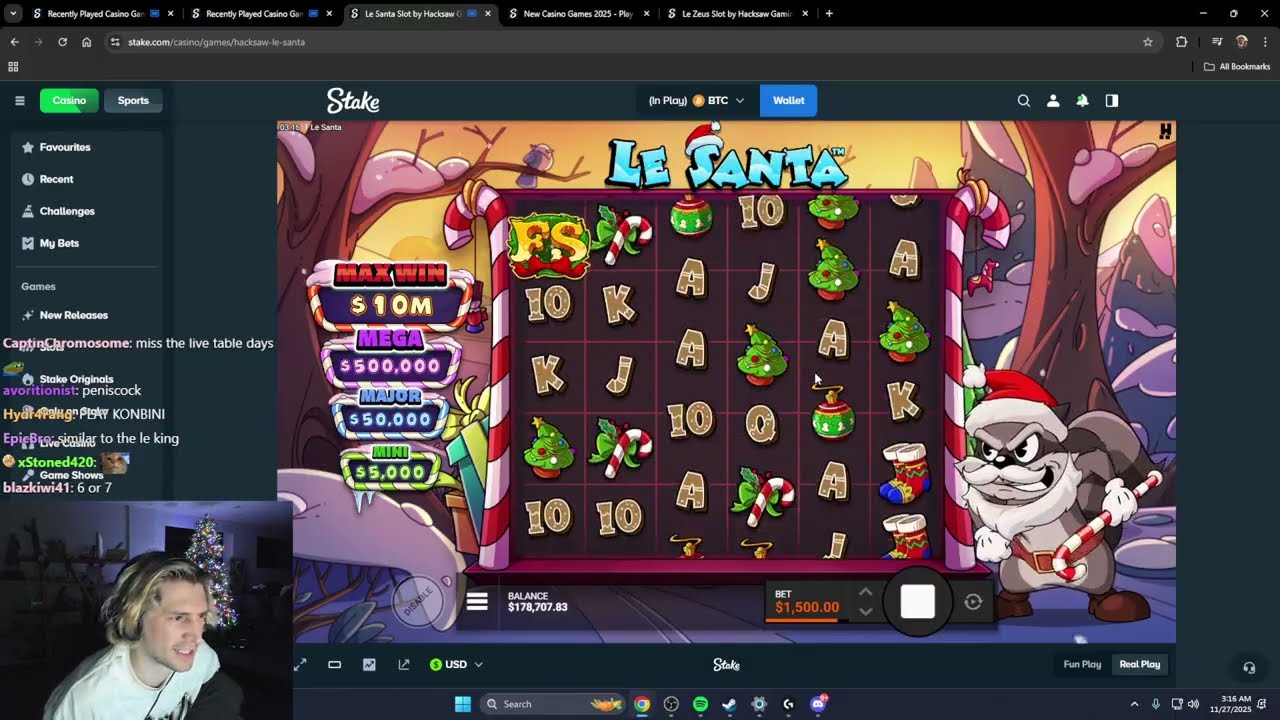Open live stats chart icon
The height and width of the screenshot is (720, 1280).
click(x=369, y=664)
